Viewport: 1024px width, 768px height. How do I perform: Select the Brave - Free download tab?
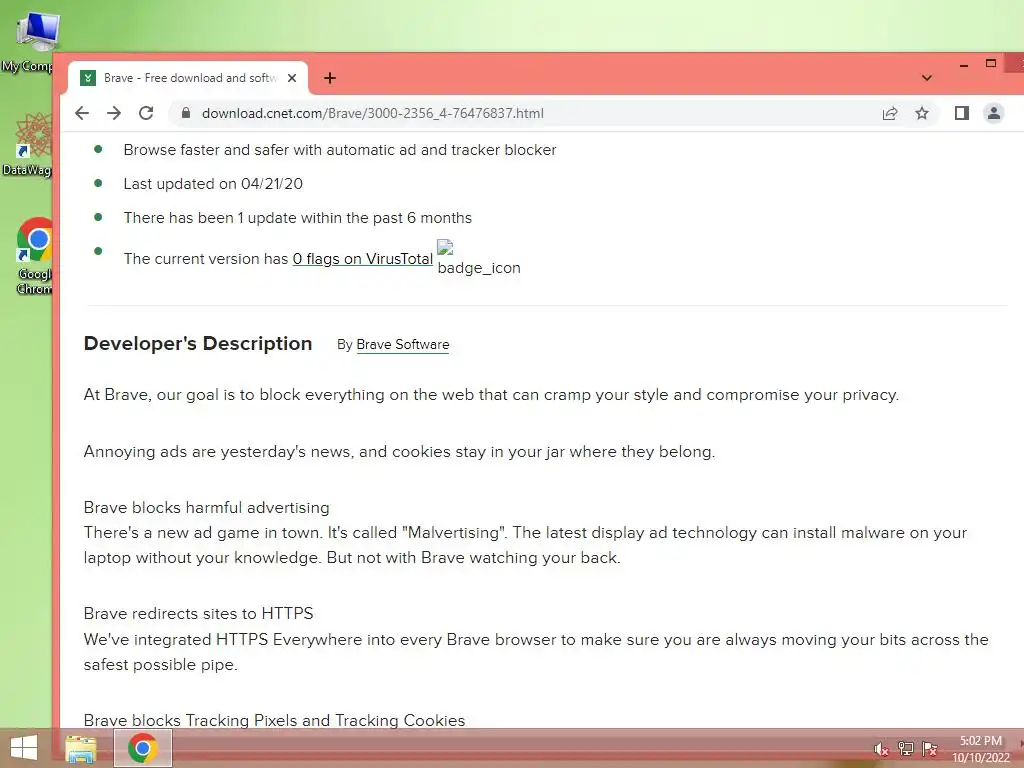point(188,78)
